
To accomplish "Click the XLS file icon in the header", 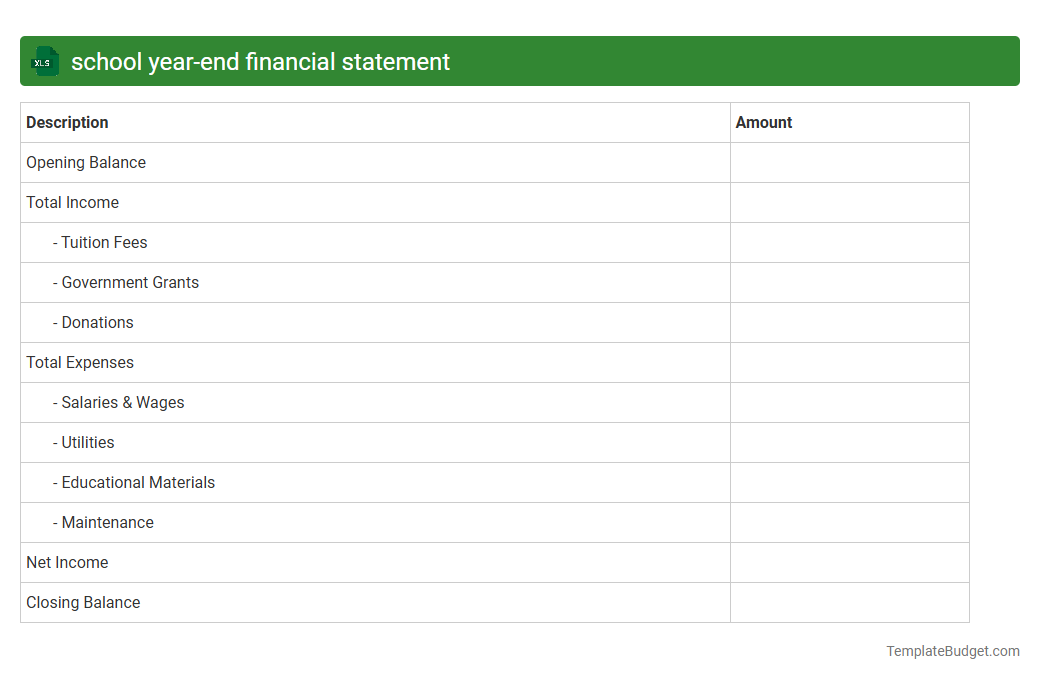I will click(44, 61).
